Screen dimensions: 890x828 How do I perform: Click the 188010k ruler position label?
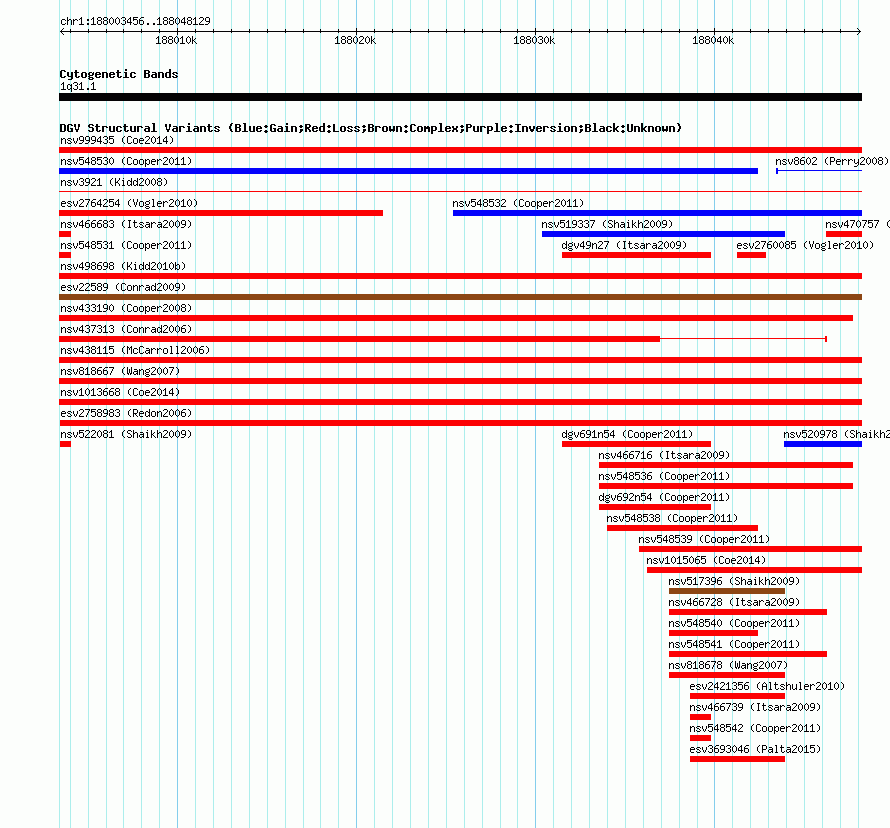point(176,40)
